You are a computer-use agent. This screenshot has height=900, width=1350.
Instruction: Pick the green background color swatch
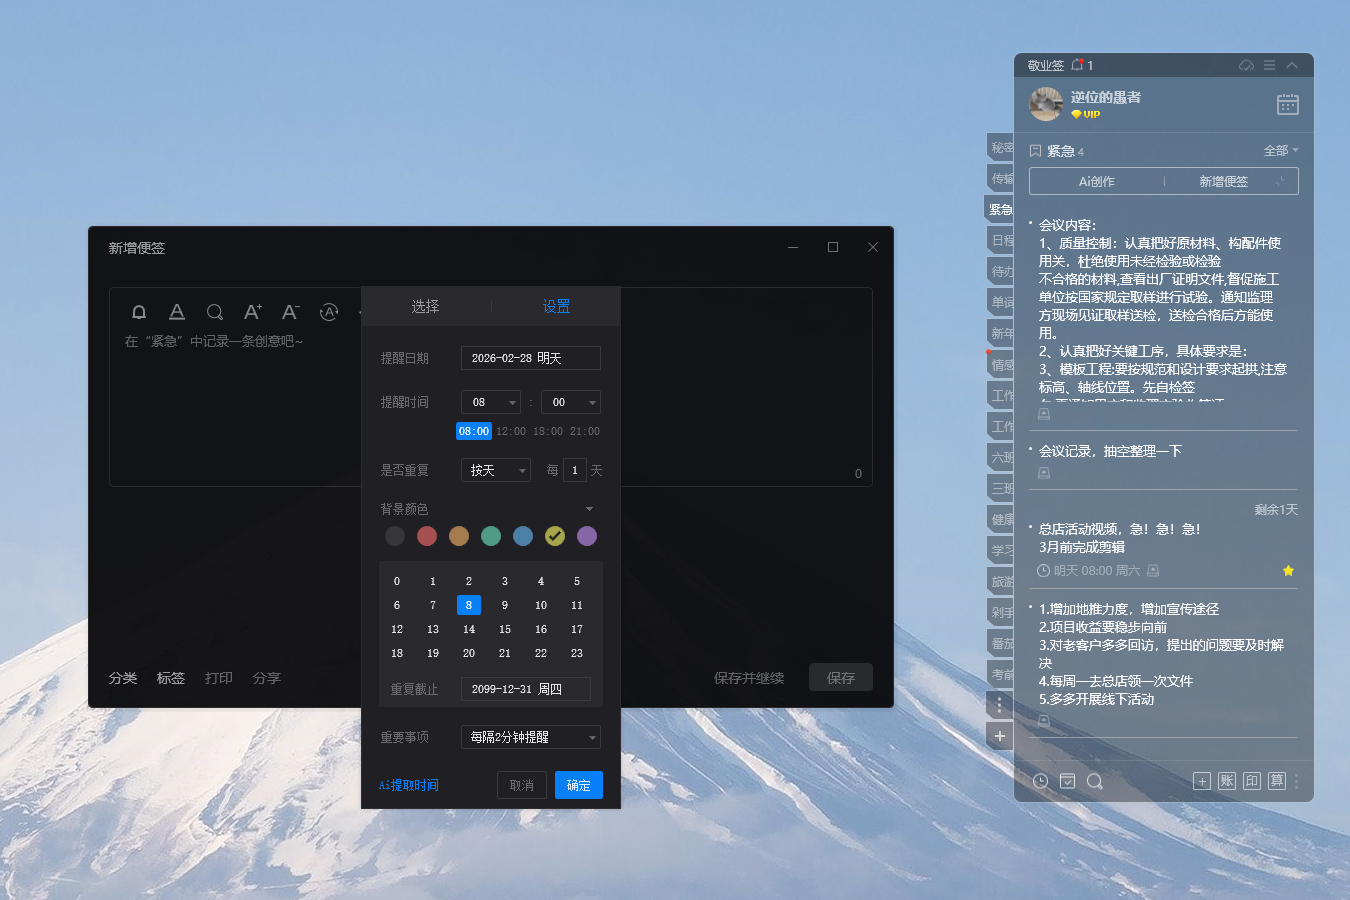491,536
